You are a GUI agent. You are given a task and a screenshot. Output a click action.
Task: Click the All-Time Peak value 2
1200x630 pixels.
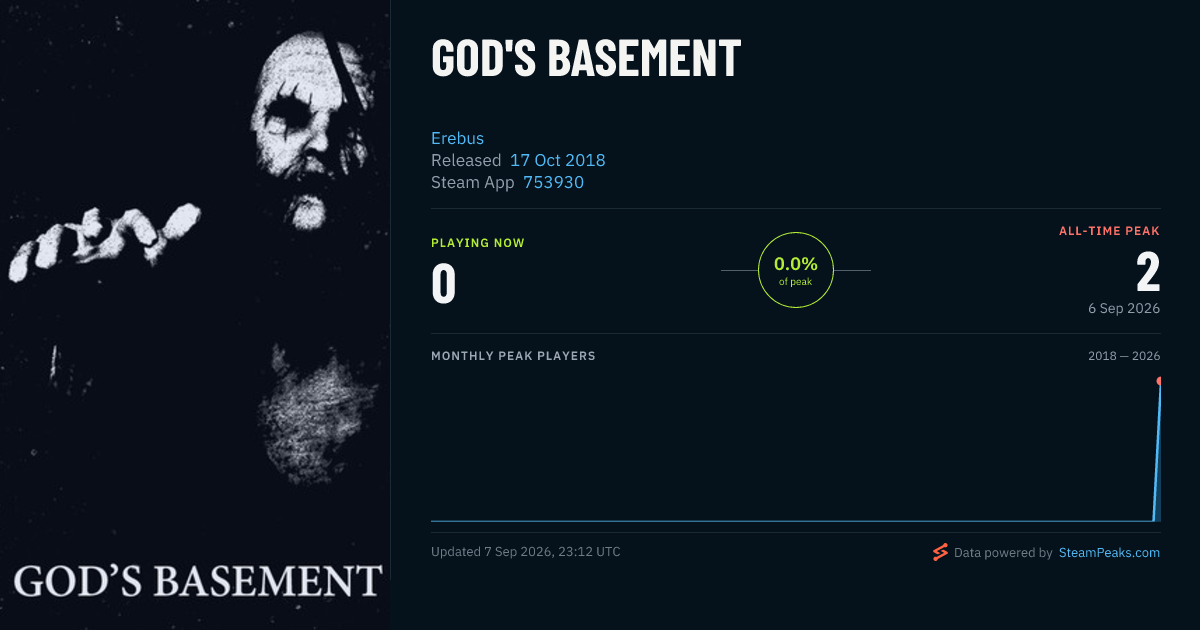[1148, 271]
